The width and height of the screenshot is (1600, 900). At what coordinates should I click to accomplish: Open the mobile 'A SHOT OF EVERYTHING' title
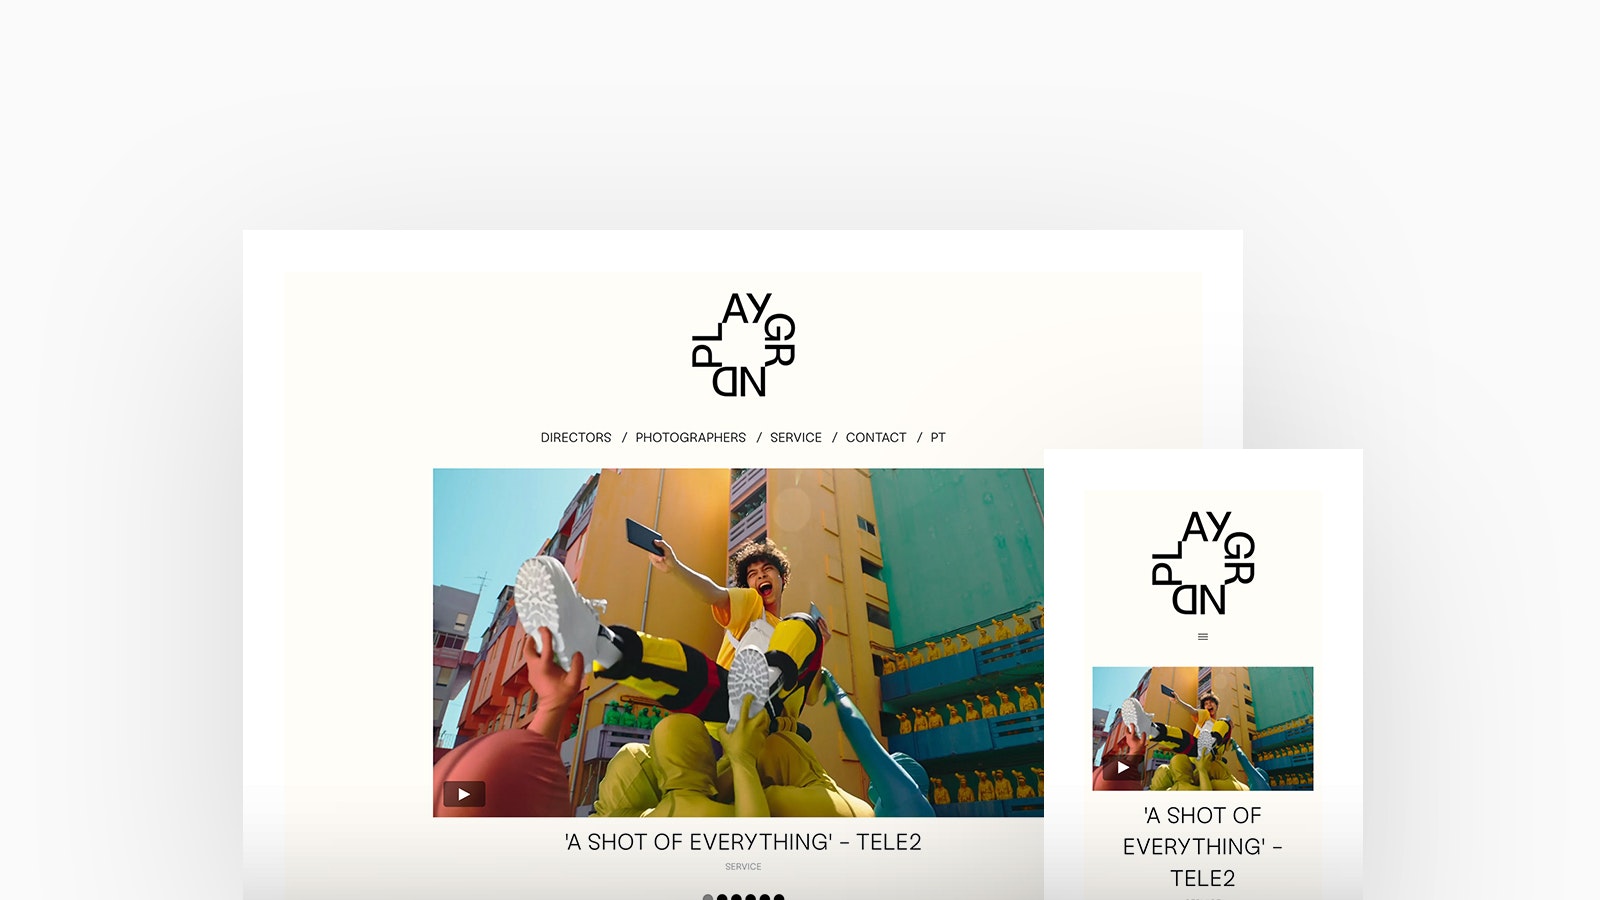click(x=1203, y=847)
